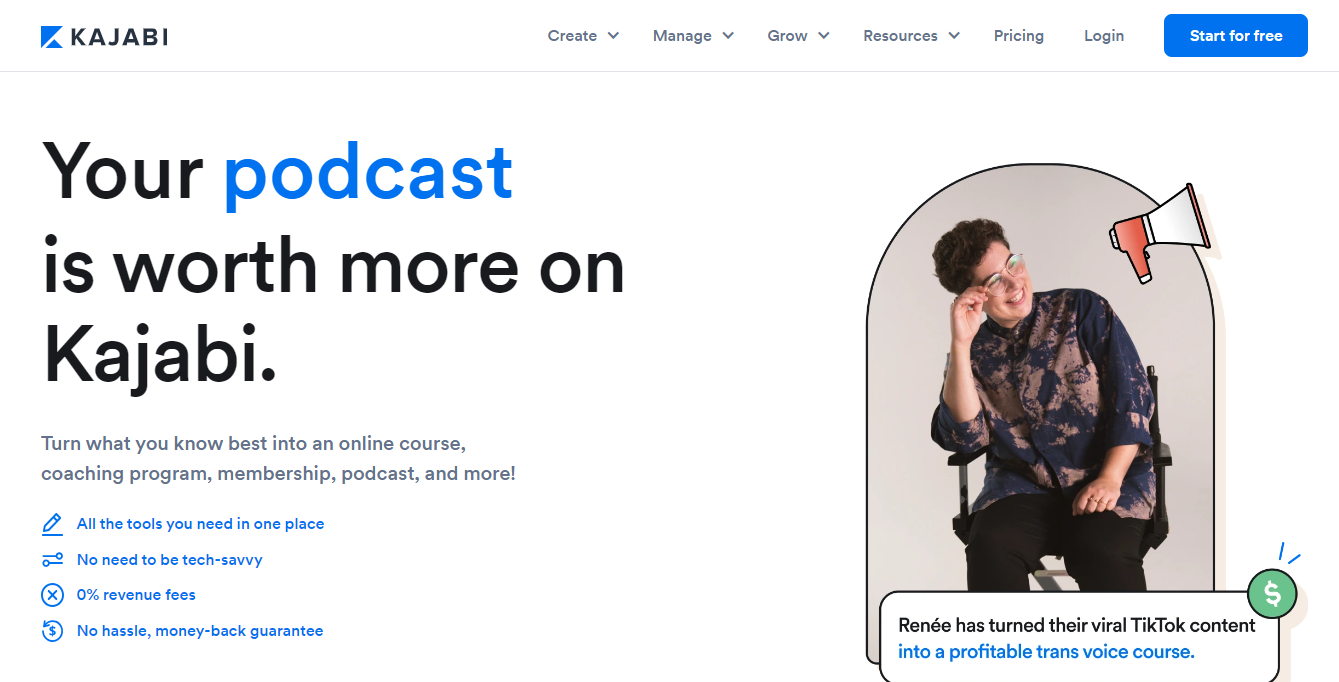
Task: Click the 'is worth more on' headline line
Action: (333, 264)
